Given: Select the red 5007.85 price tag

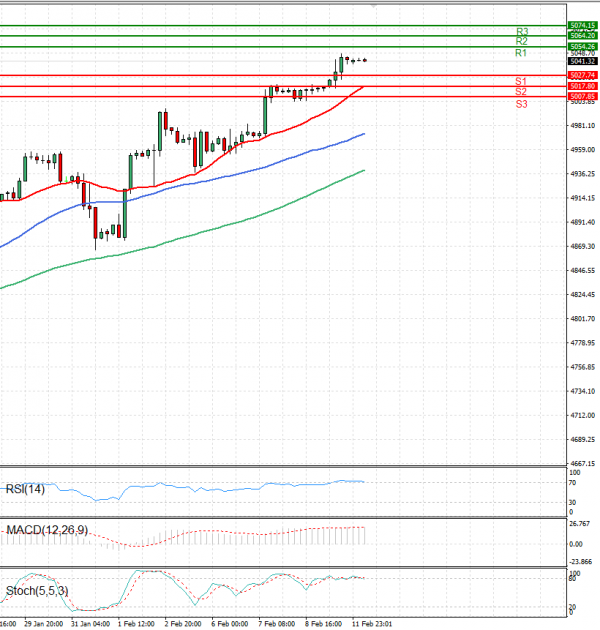Looking at the screenshot, I should (x=583, y=96).
